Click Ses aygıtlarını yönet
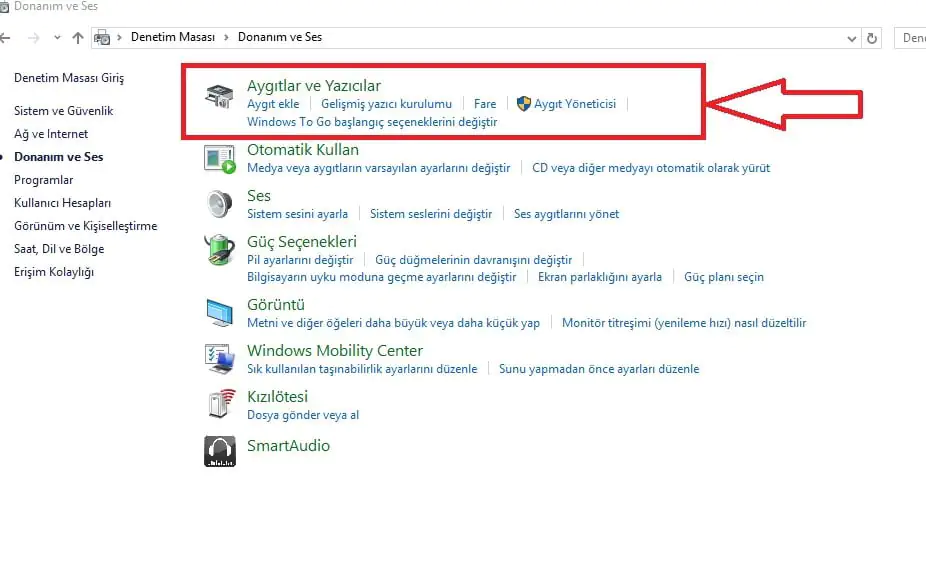Screen dimensions: 926x565 (566, 214)
